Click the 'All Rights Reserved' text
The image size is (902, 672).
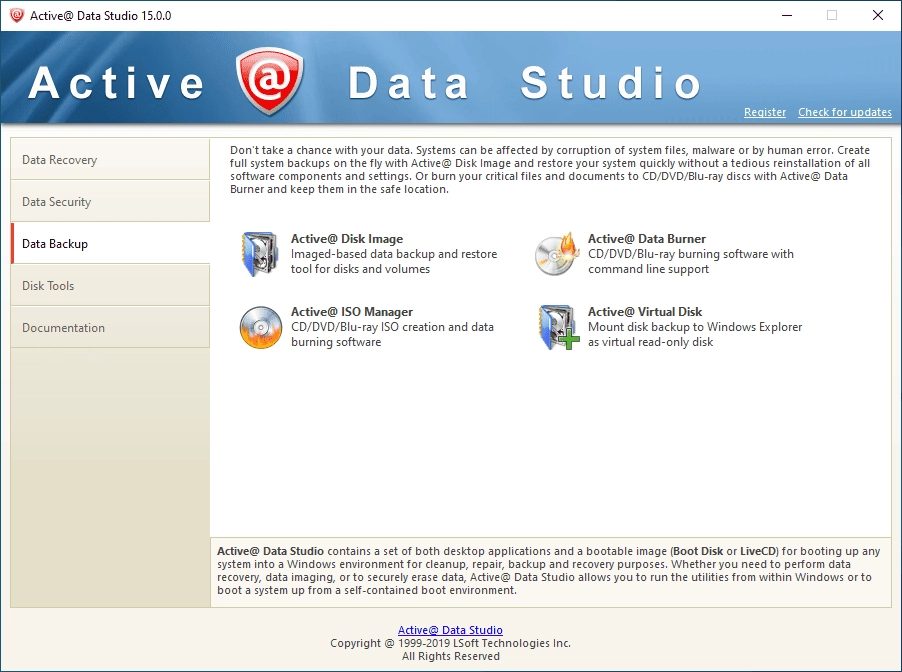(x=450, y=656)
